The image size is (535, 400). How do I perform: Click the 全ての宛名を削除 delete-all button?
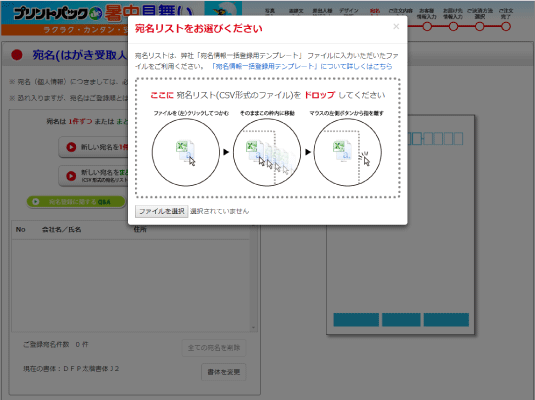tap(214, 348)
